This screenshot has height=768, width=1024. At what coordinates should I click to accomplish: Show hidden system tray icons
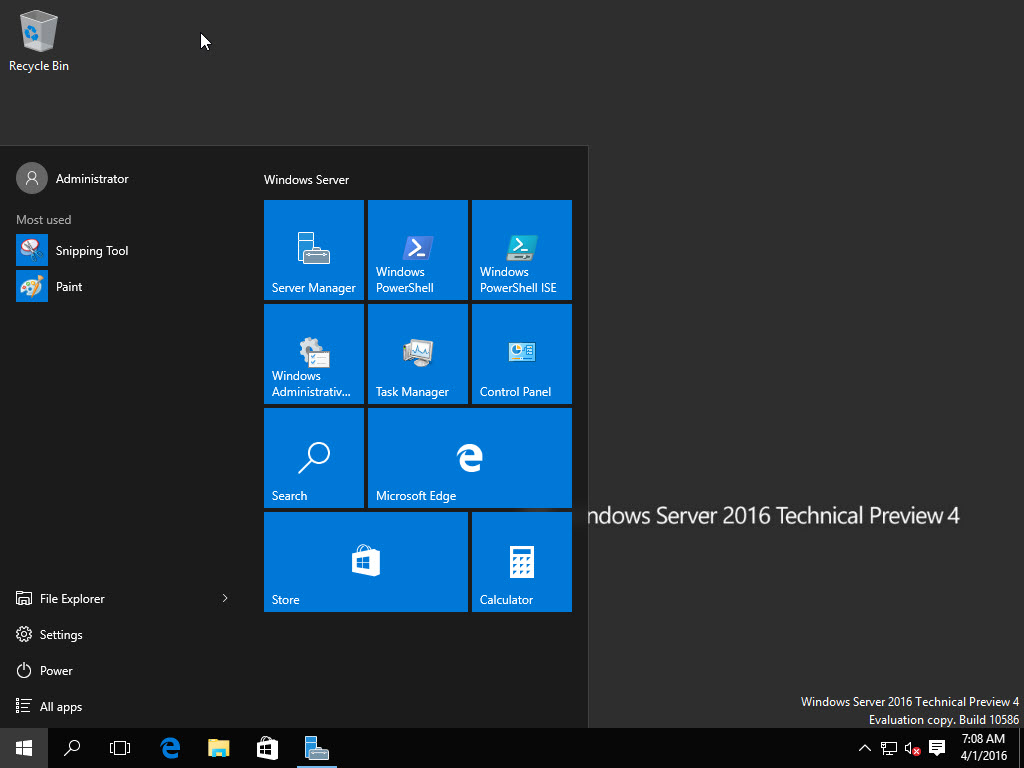tap(865, 748)
